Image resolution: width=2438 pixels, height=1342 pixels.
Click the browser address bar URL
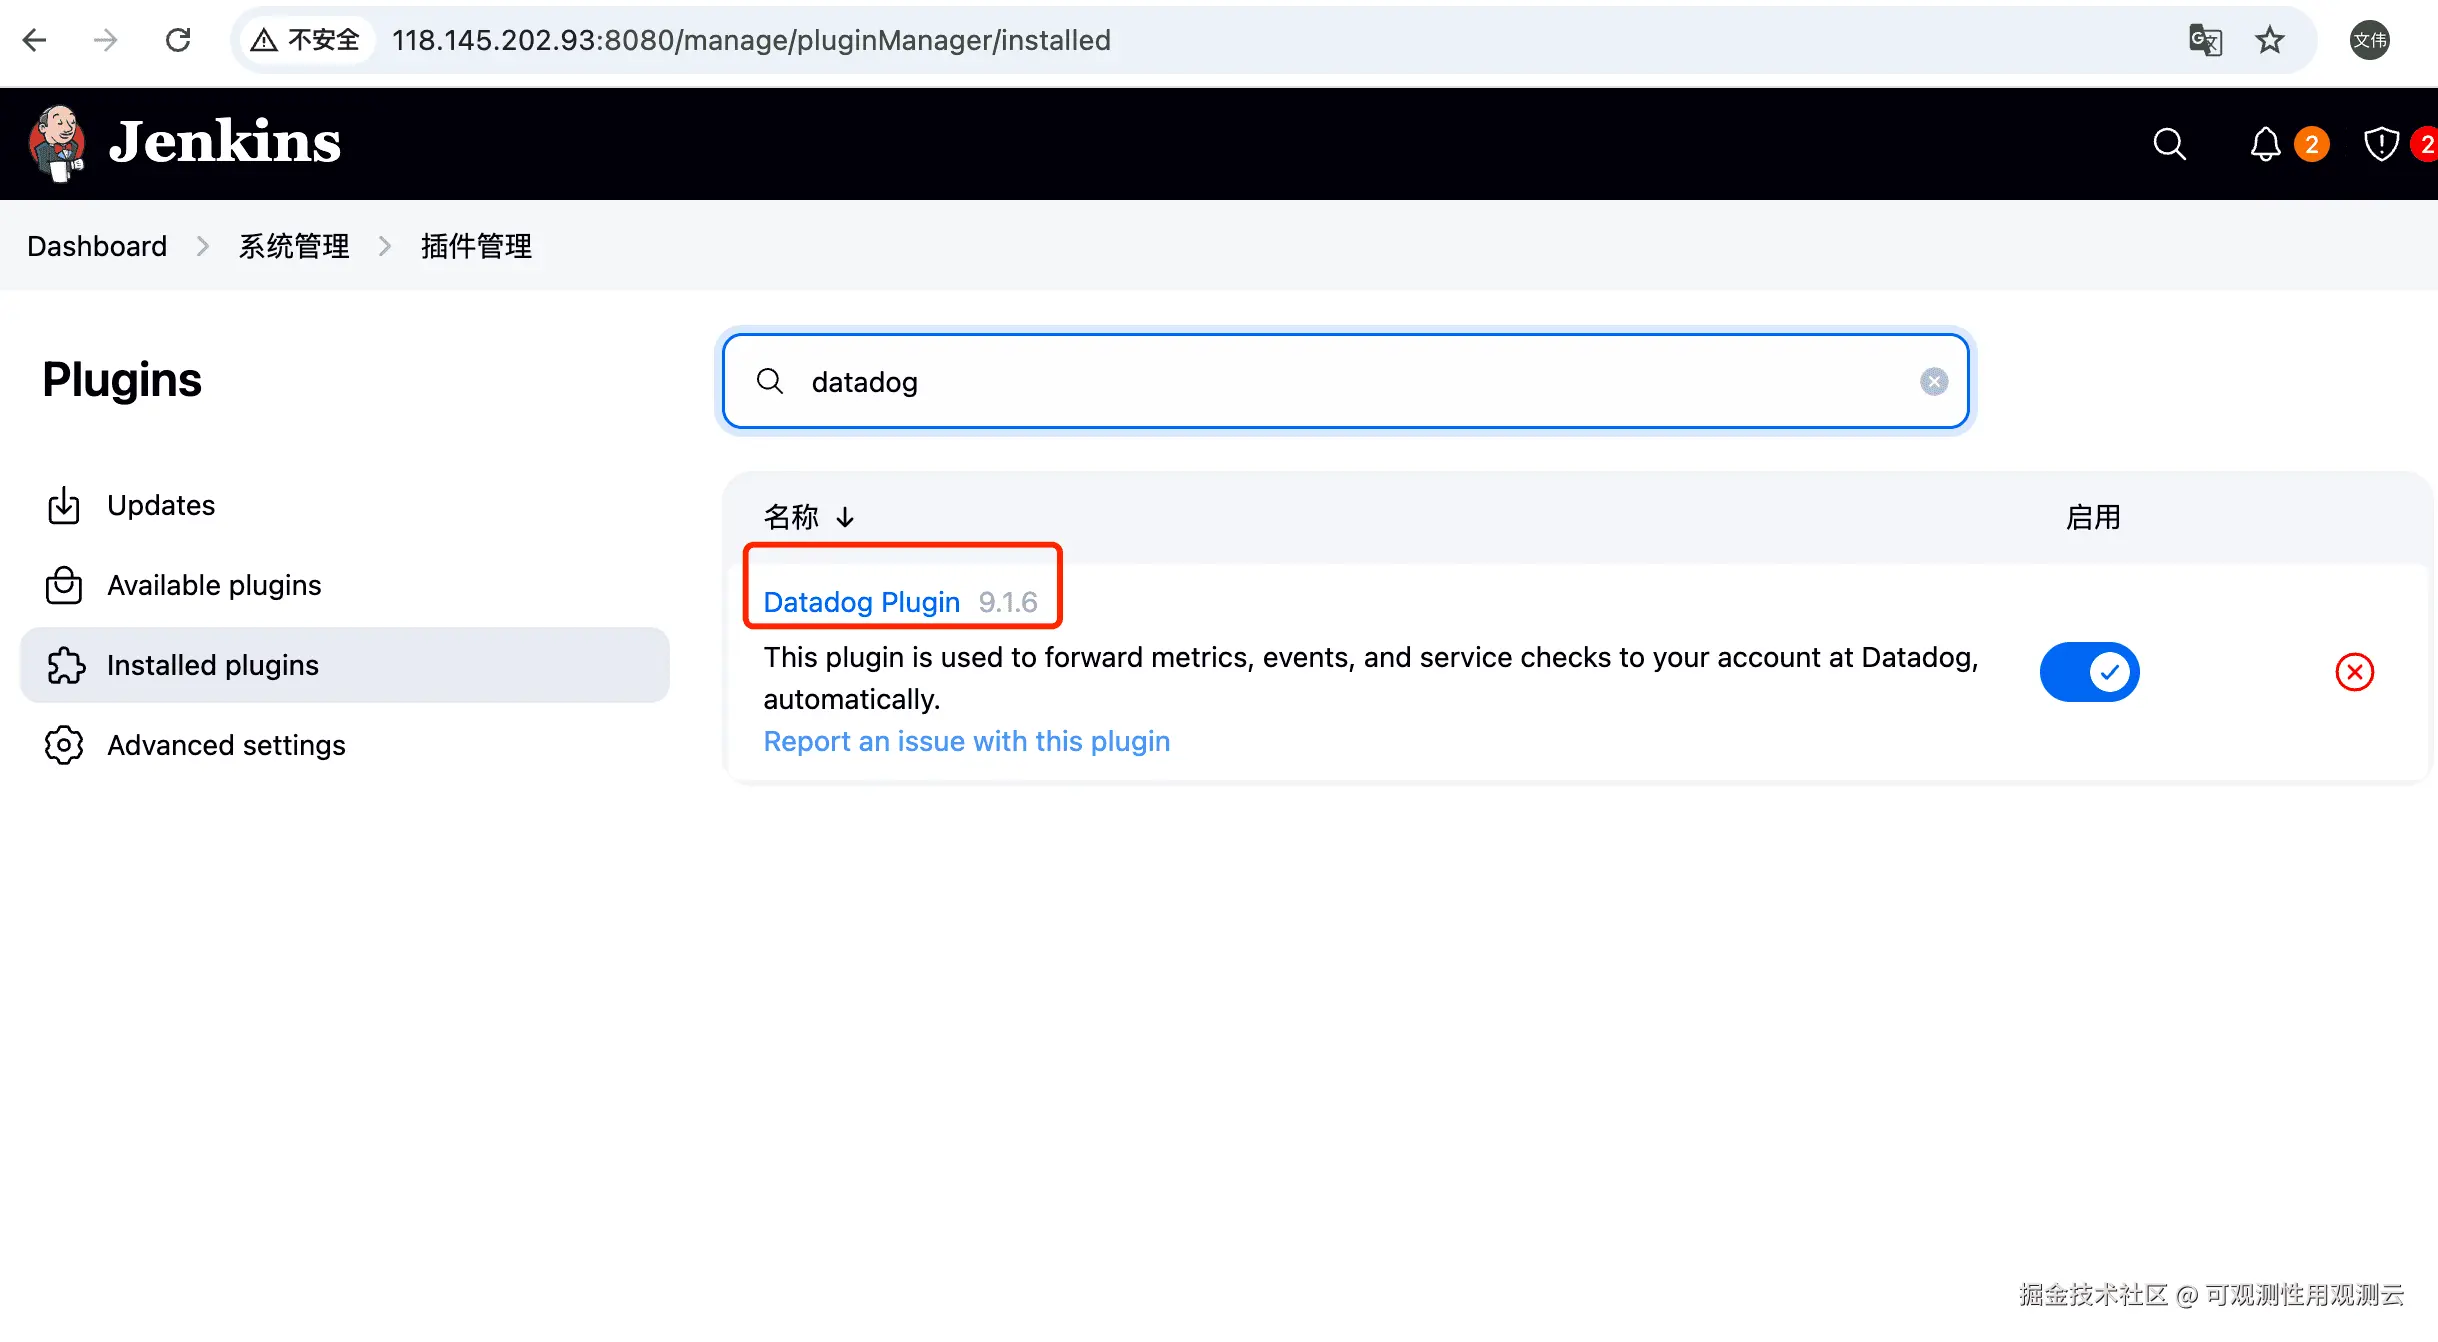[751, 40]
